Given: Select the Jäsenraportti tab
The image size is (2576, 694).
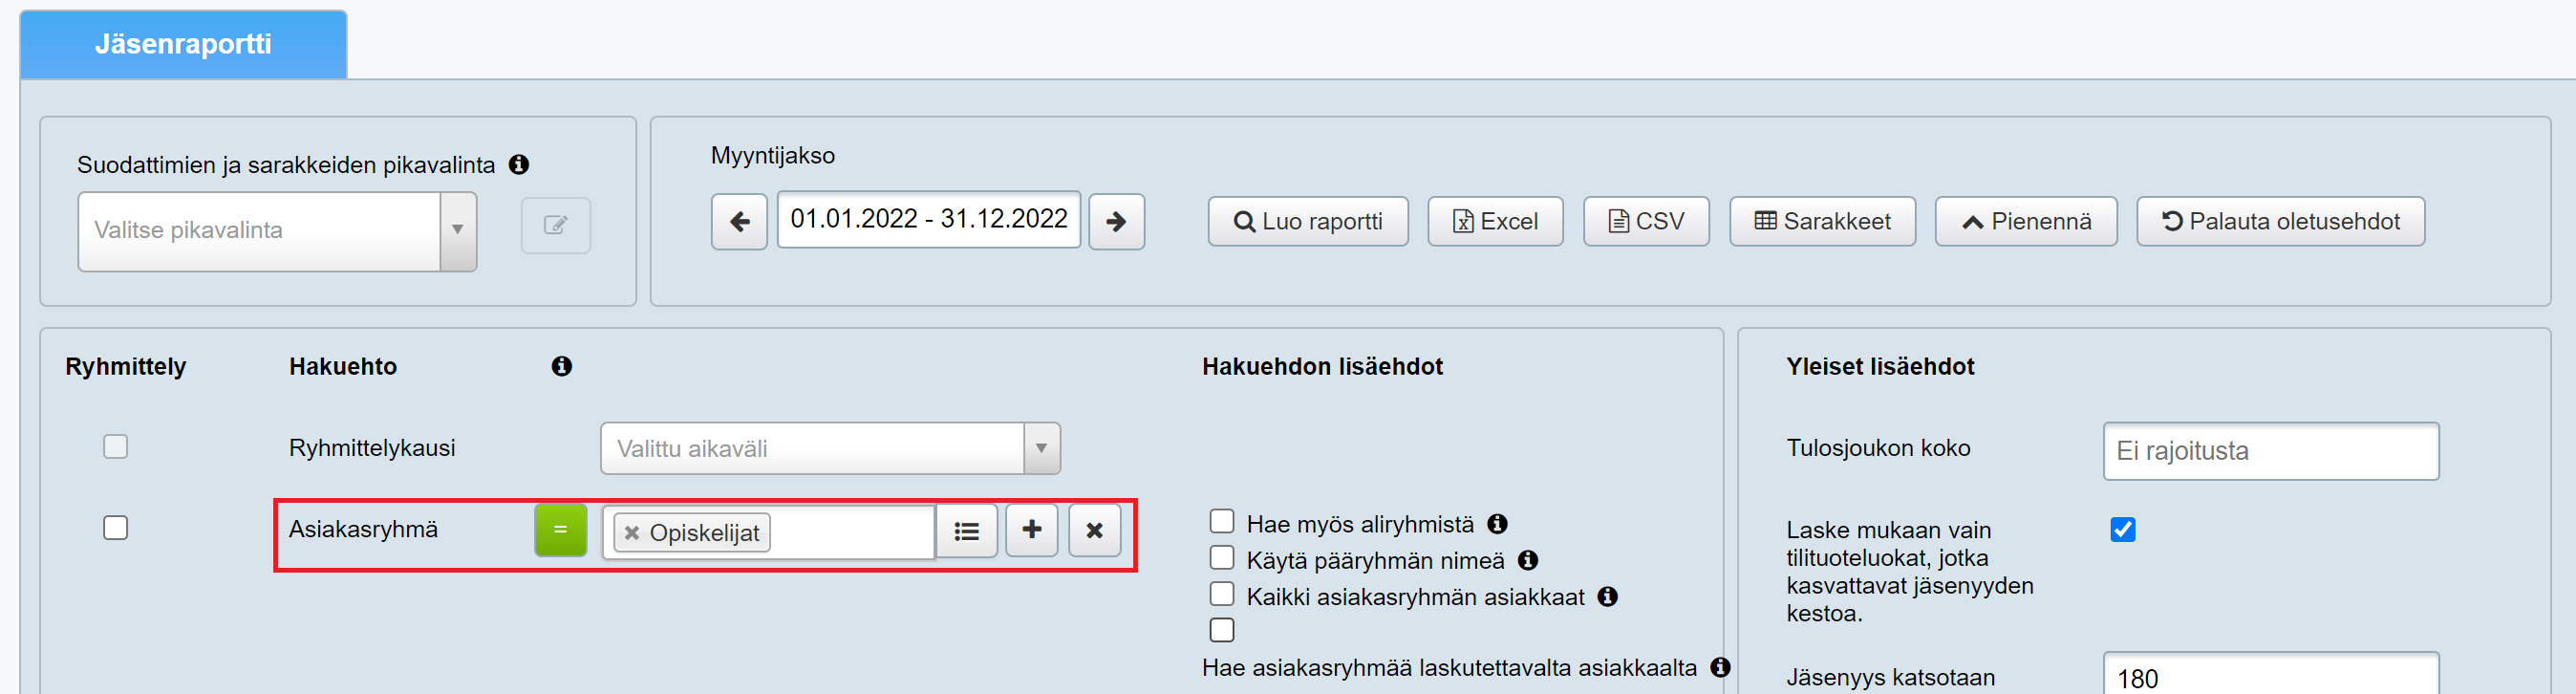Looking at the screenshot, I should click(x=183, y=45).
